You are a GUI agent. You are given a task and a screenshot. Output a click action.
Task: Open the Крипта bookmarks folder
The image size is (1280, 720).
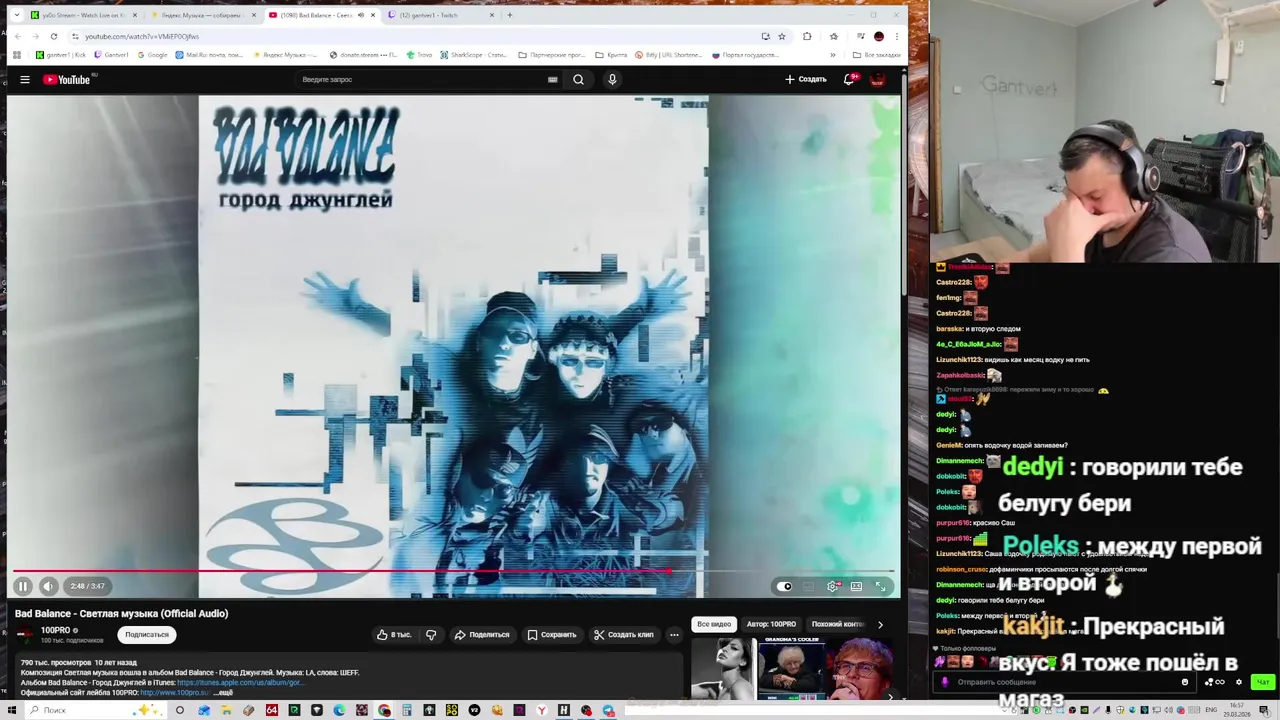[611, 55]
